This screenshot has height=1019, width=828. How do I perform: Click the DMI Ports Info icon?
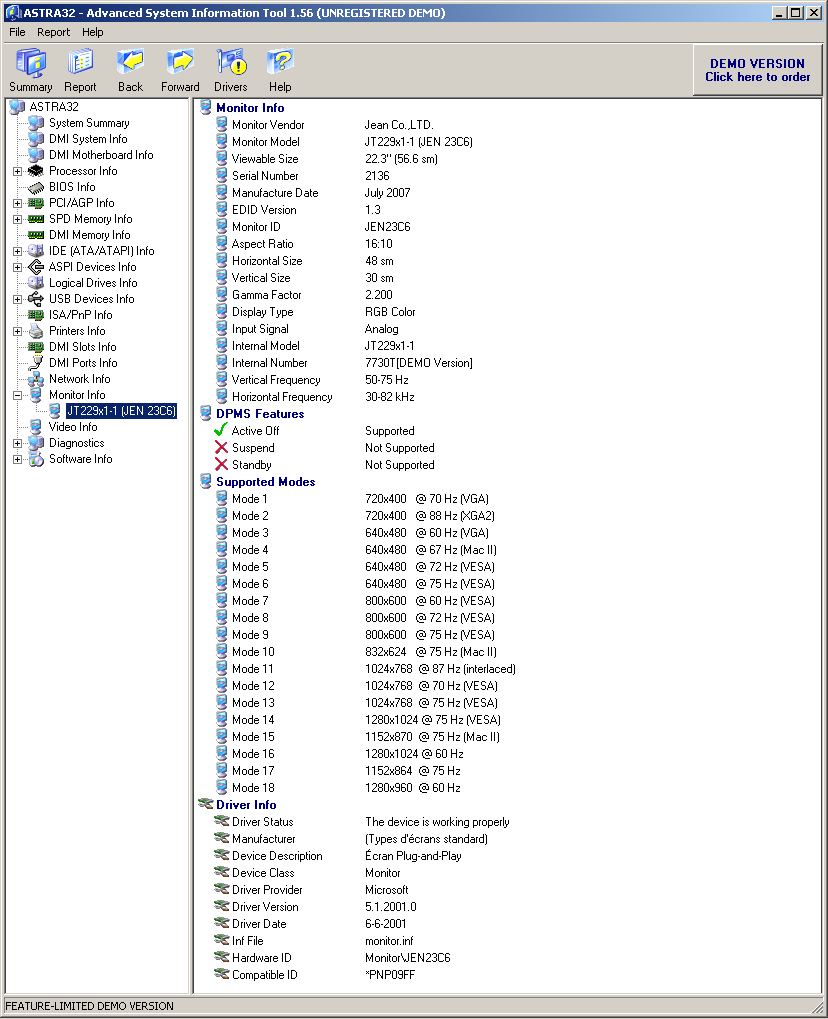point(36,363)
